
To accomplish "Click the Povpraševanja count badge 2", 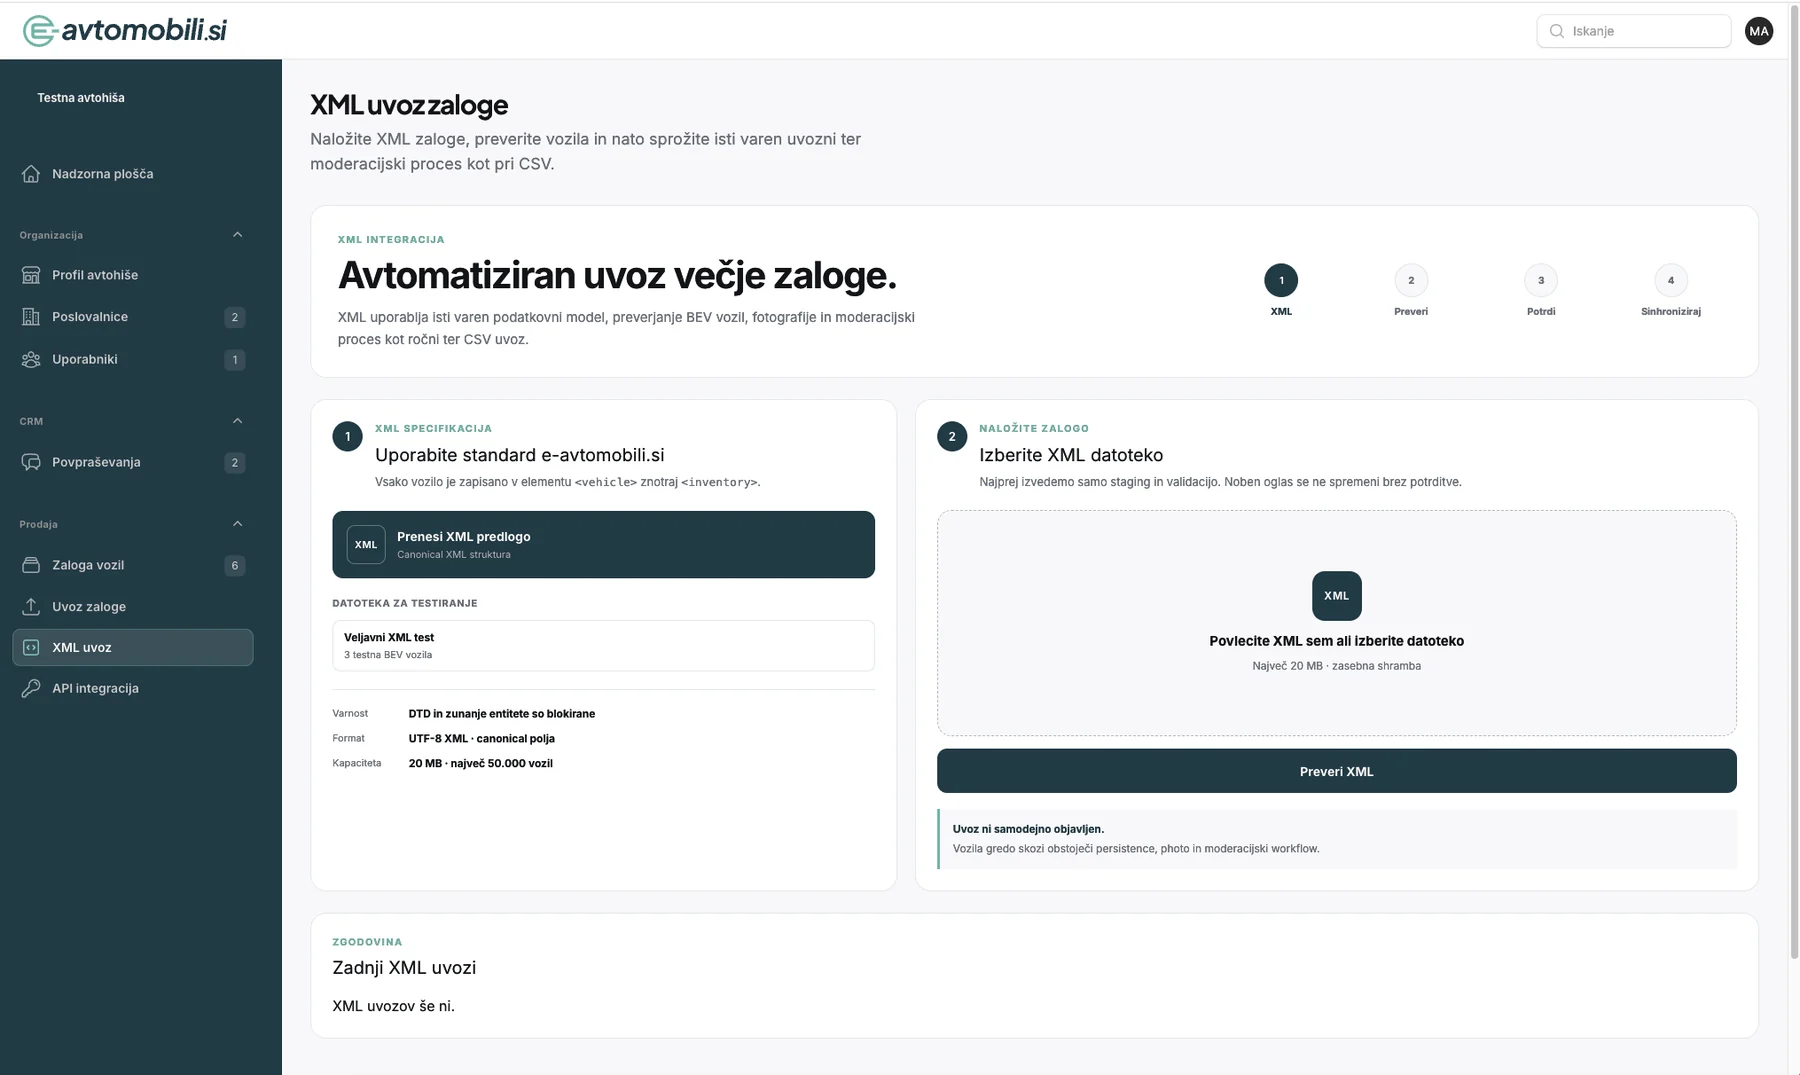I will tap(235, 462).
